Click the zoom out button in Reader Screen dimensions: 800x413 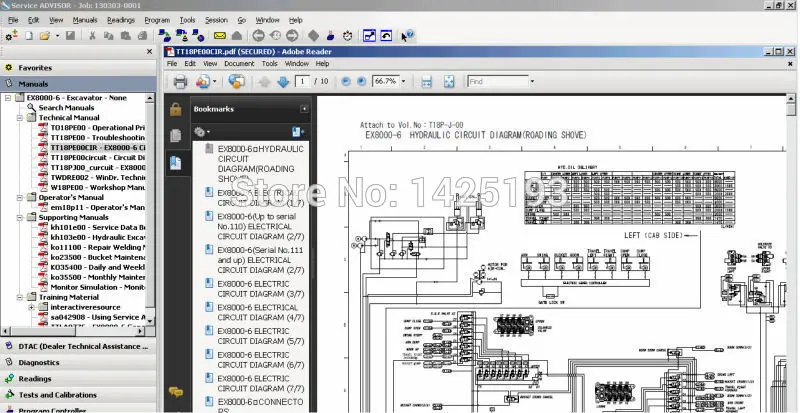pos(346,82)
